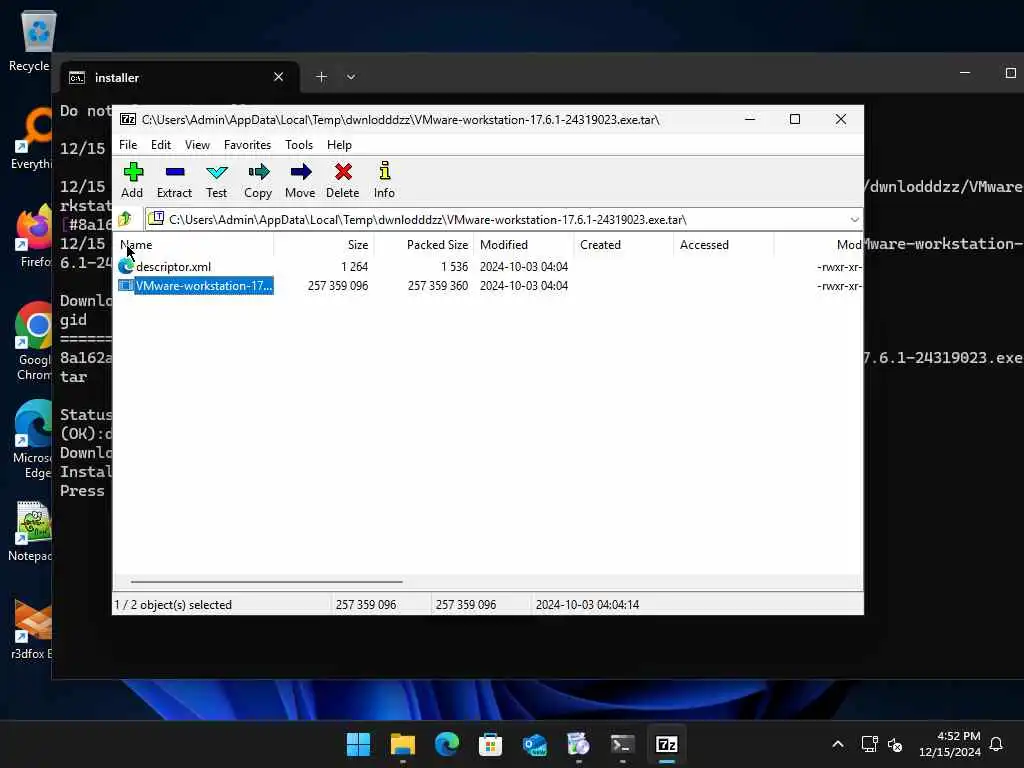Image resolution: width=1024 pixels, height=768 pixels.
Task: Open the network status tray icon
Action: (x=869, y=744)
